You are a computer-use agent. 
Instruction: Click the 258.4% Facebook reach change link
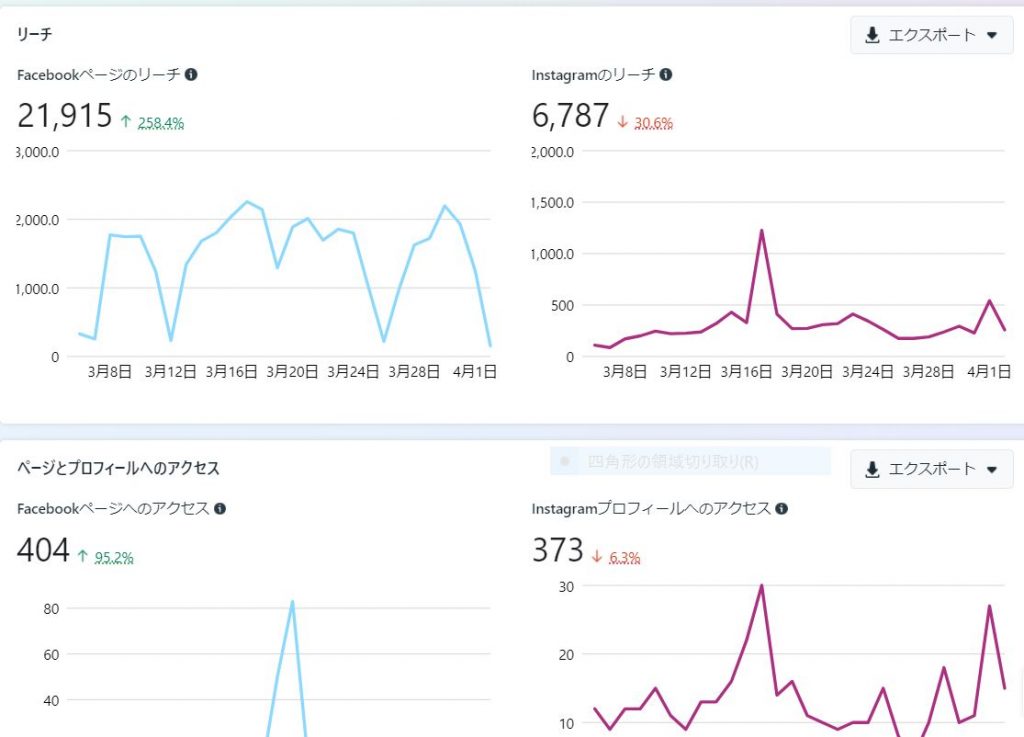tap(161, 123)
